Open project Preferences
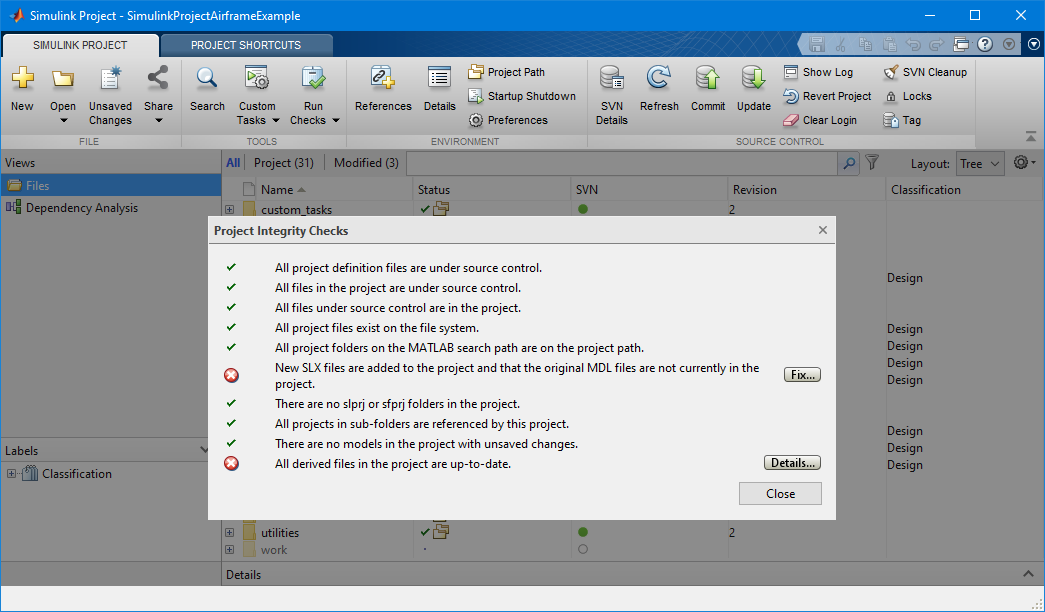This screenshot has width=1045, height=612. tap(508, 120)
